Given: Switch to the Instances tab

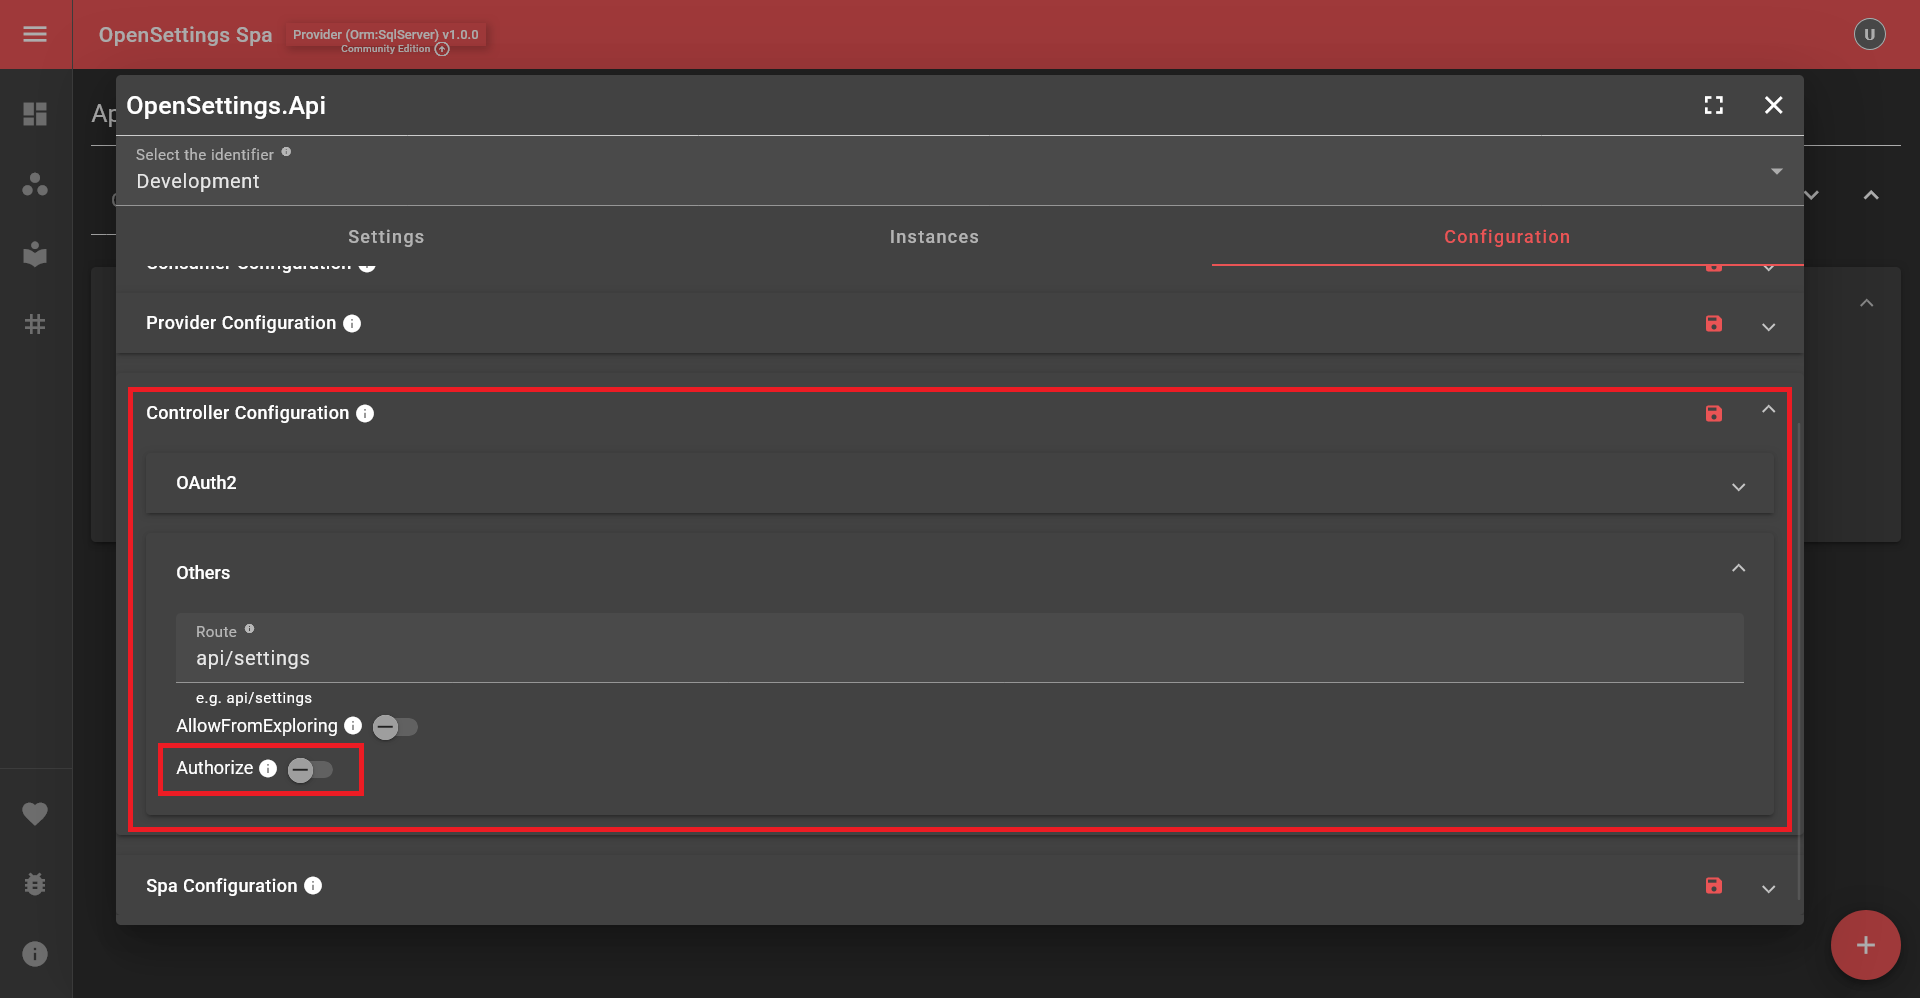Looking at the screenshot, I should (x=934, y=237).
